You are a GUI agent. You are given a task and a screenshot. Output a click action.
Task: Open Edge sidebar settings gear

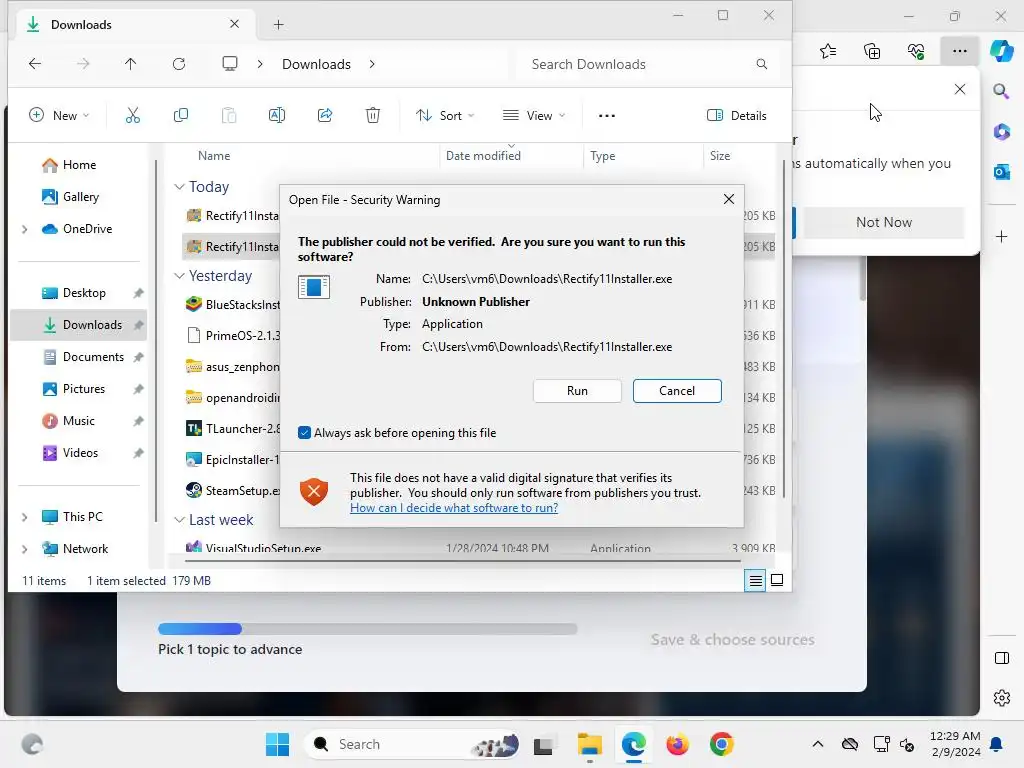coord(1002,698)
